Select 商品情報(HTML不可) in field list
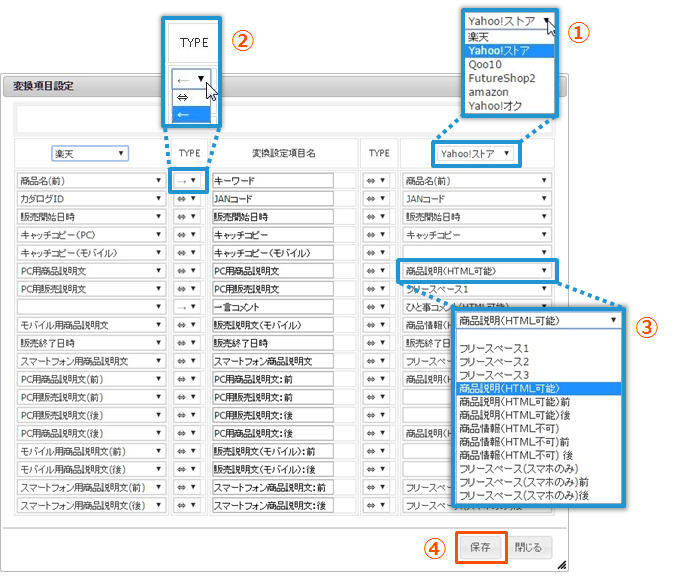Viewport: 674px width, 576px height. [x=539, y=429]
